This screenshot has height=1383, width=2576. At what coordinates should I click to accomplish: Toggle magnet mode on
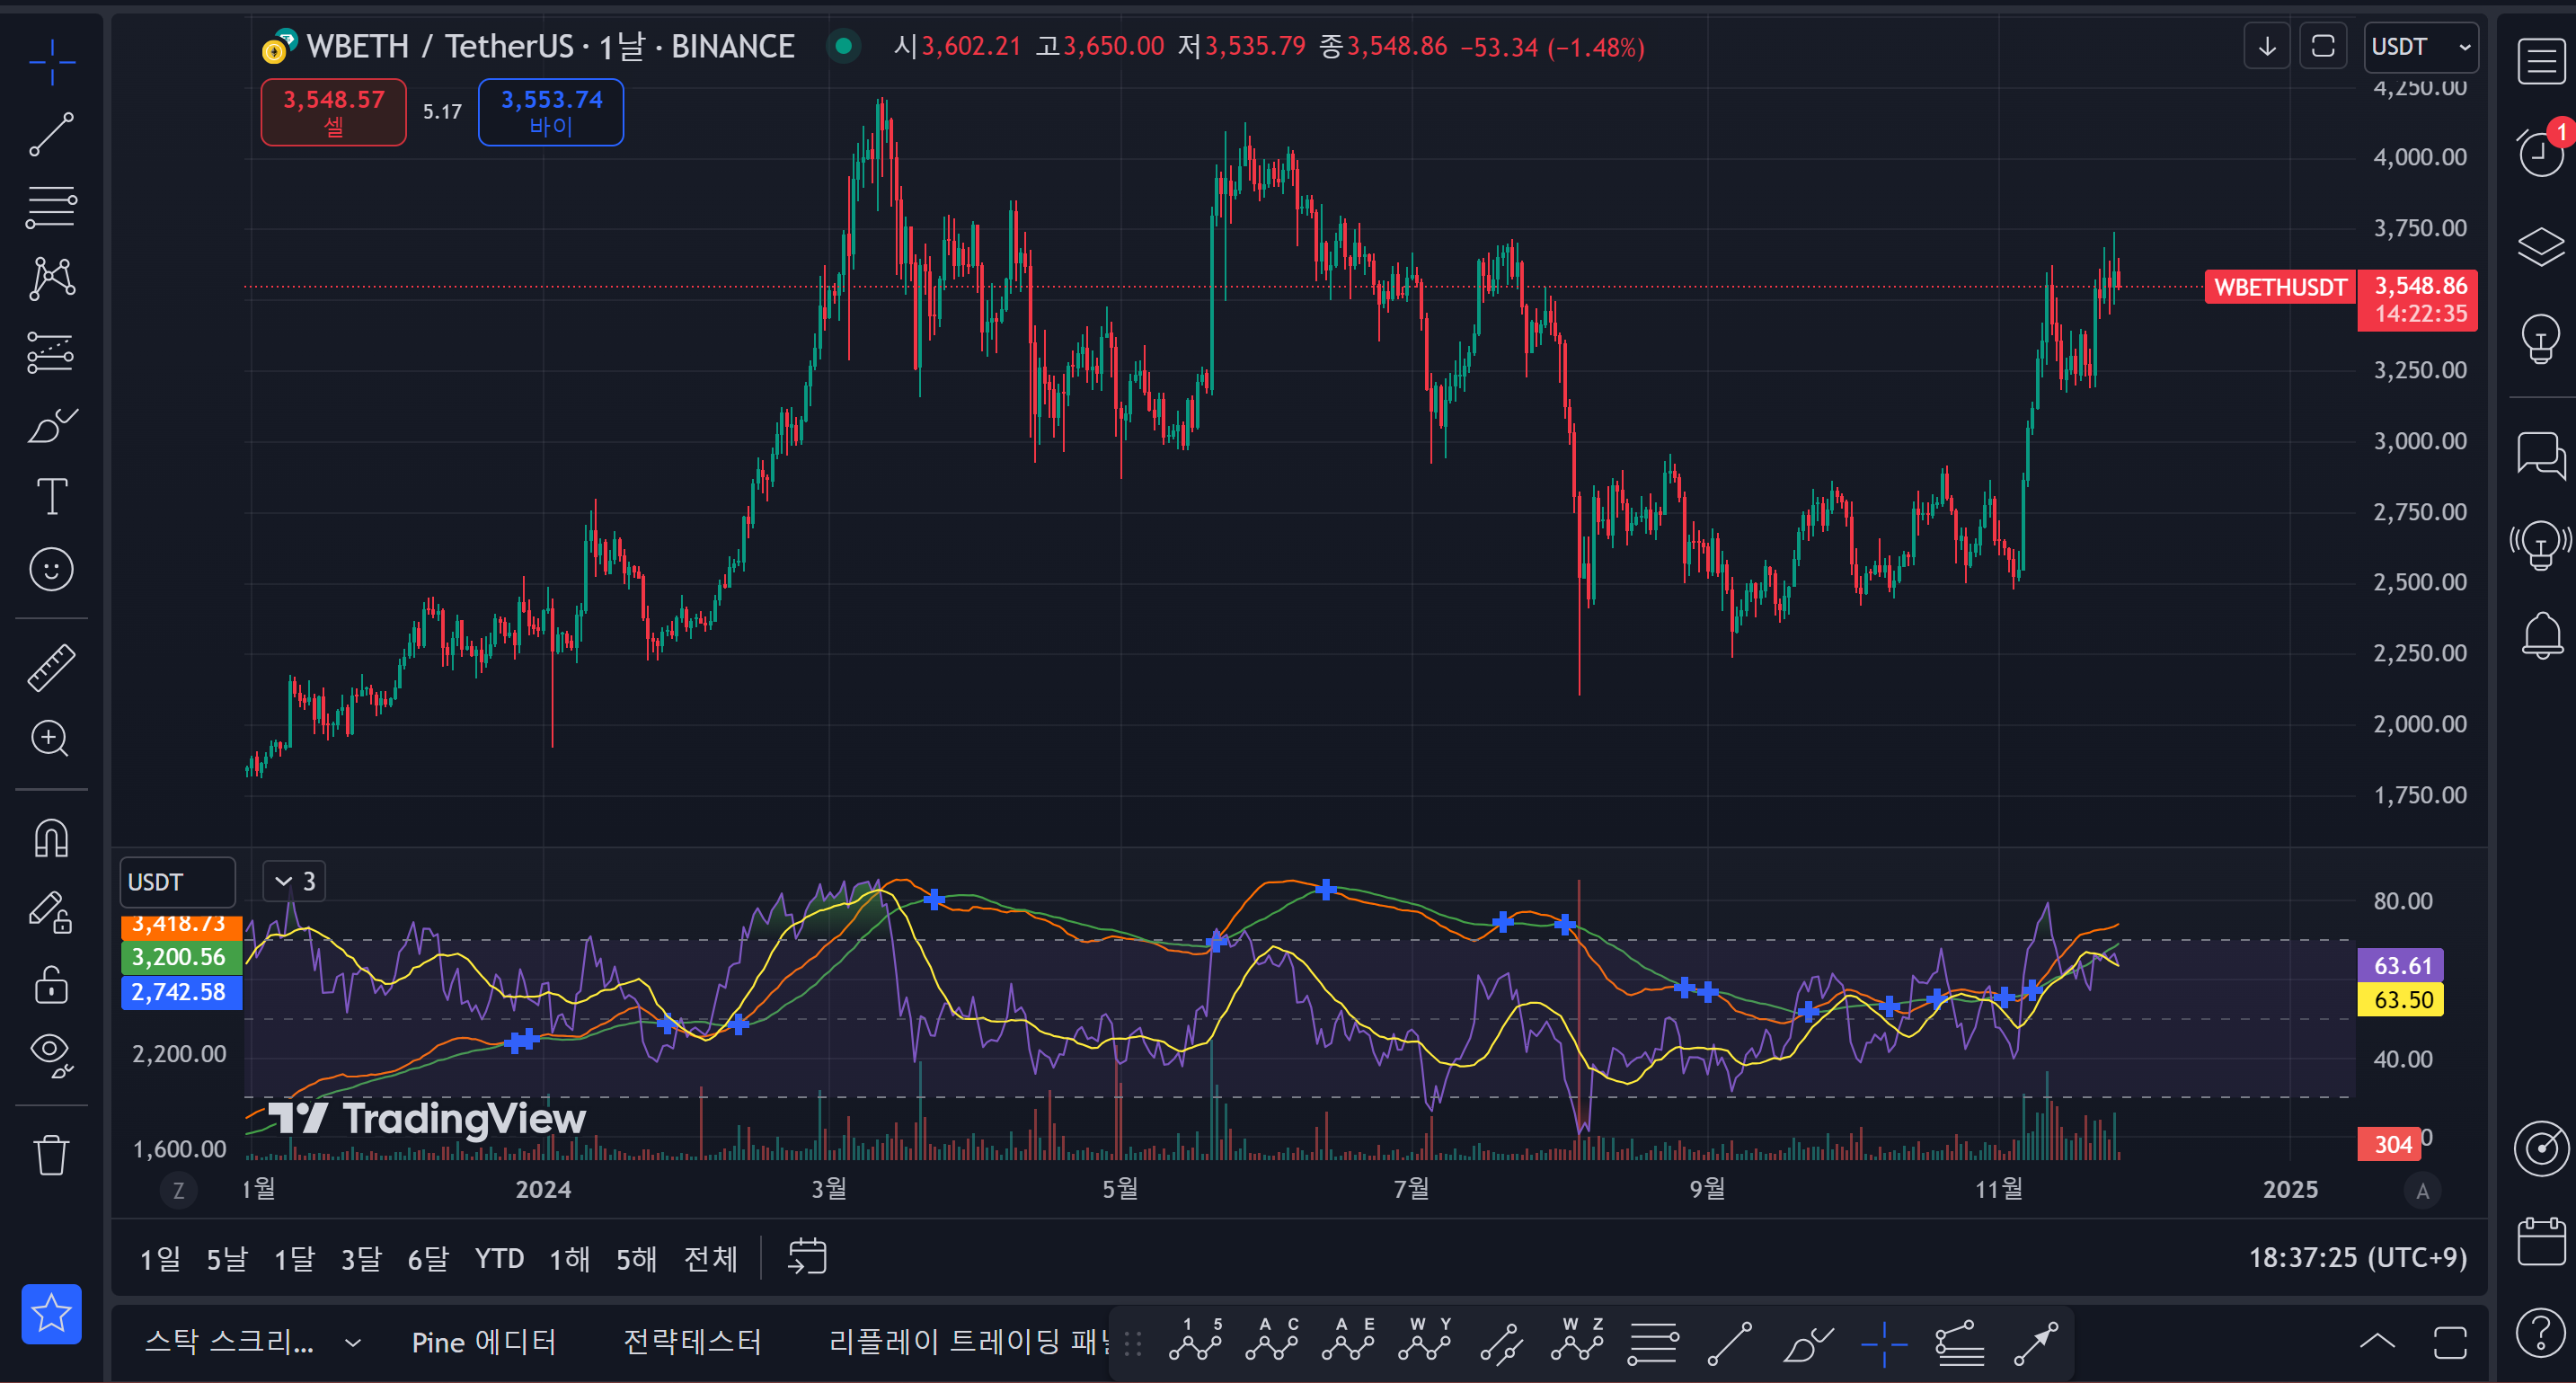coord(51,838)
